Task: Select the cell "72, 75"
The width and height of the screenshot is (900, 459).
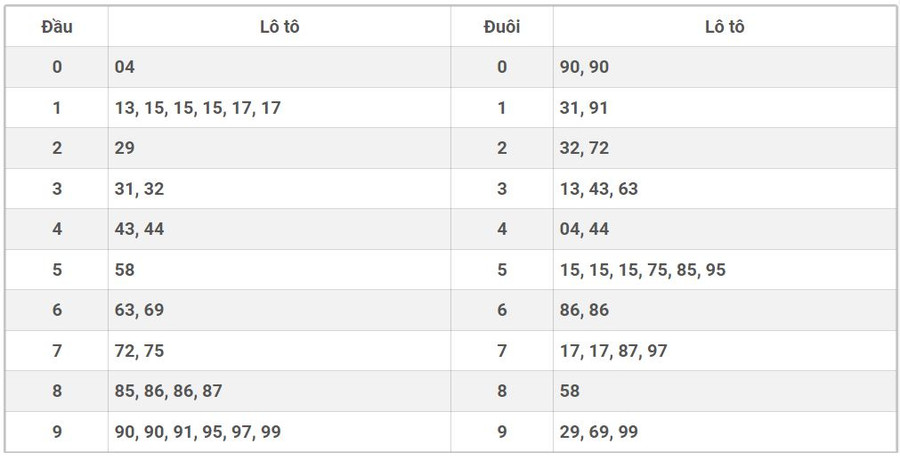Action: [139, 351]
